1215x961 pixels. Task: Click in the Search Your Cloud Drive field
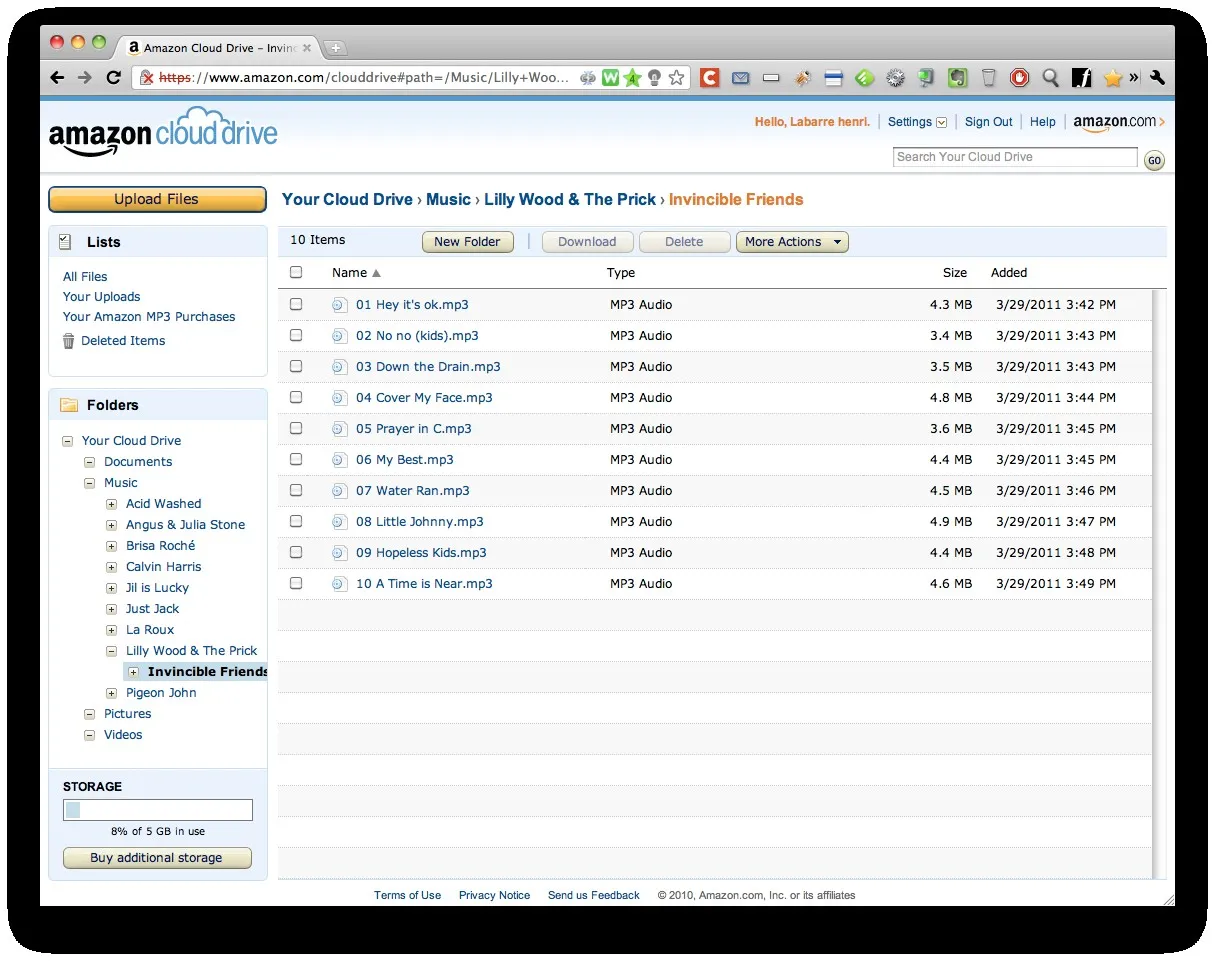click(x=1015, y=157)
